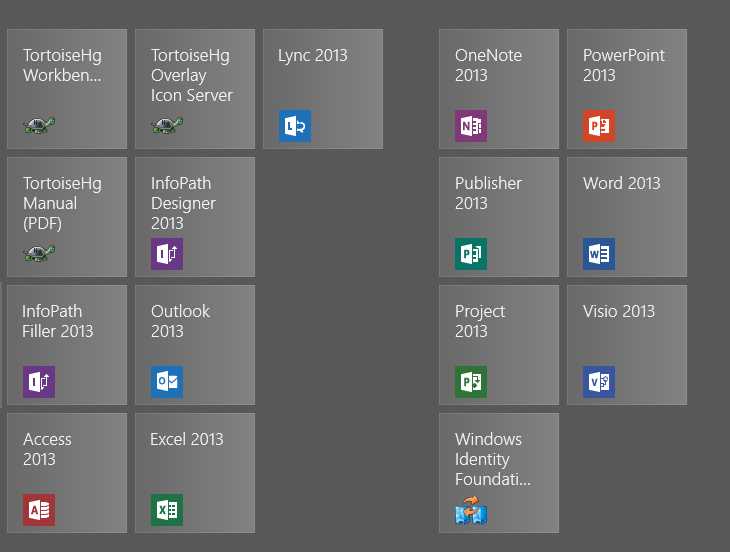Launch the teal Publisher 2013 icon
730x552 pixels.
click(x=471, y=254)
